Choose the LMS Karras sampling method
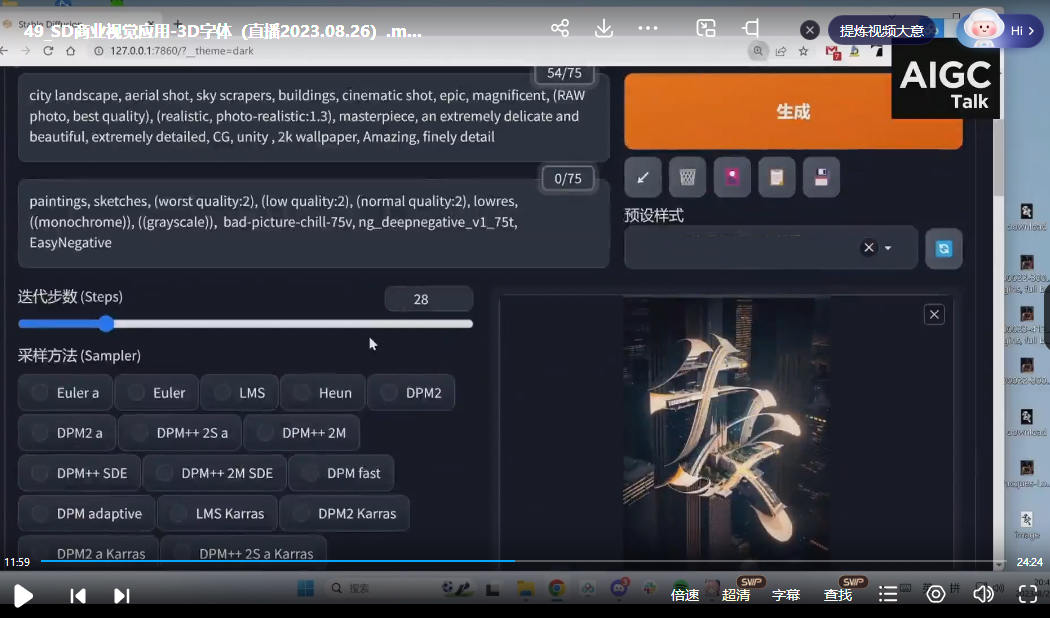Screen dimensions: 1050x618 point(216,512)
